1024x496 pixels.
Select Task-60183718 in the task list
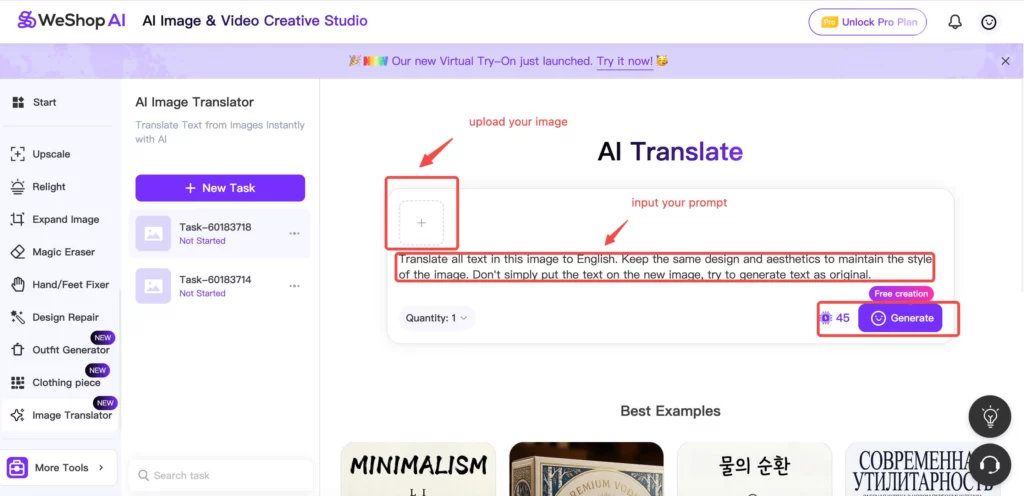coord(220,234)
